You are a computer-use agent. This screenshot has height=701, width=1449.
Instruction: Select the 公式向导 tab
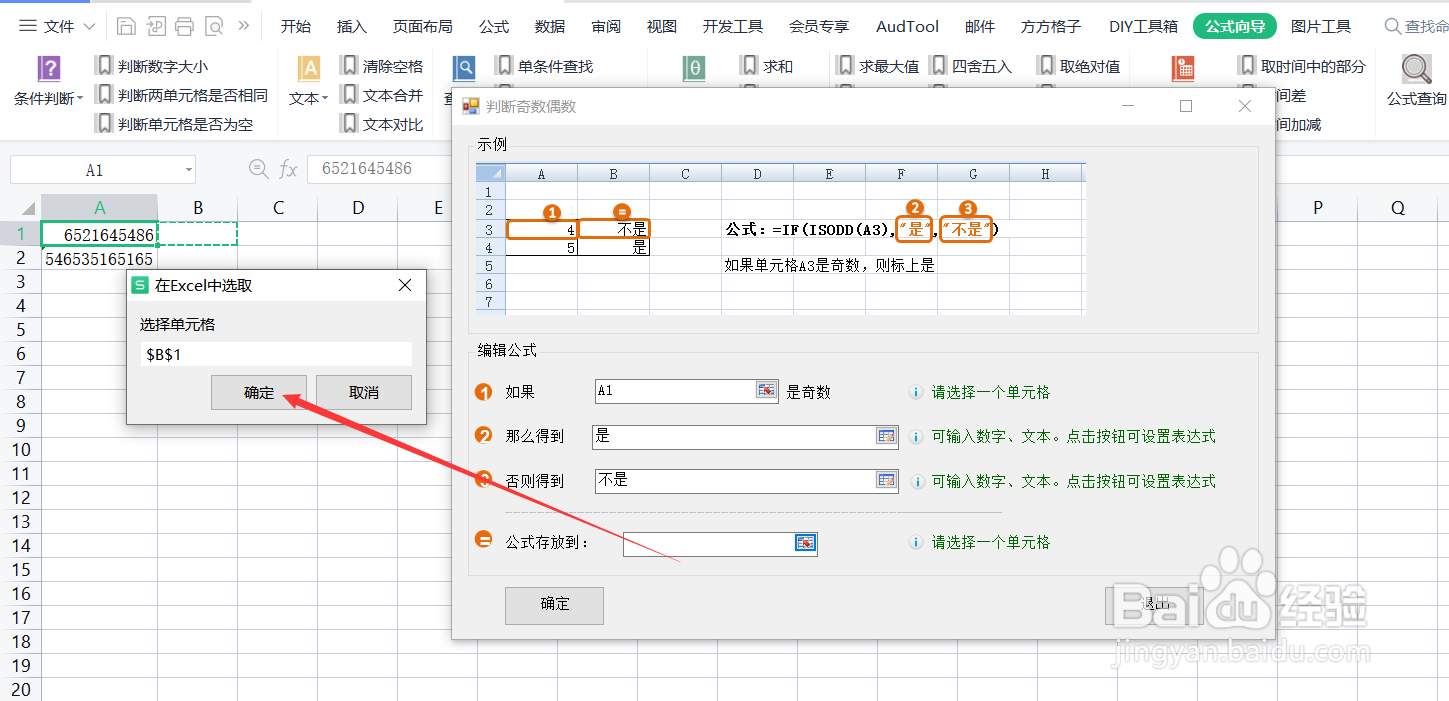(1235, 27)
